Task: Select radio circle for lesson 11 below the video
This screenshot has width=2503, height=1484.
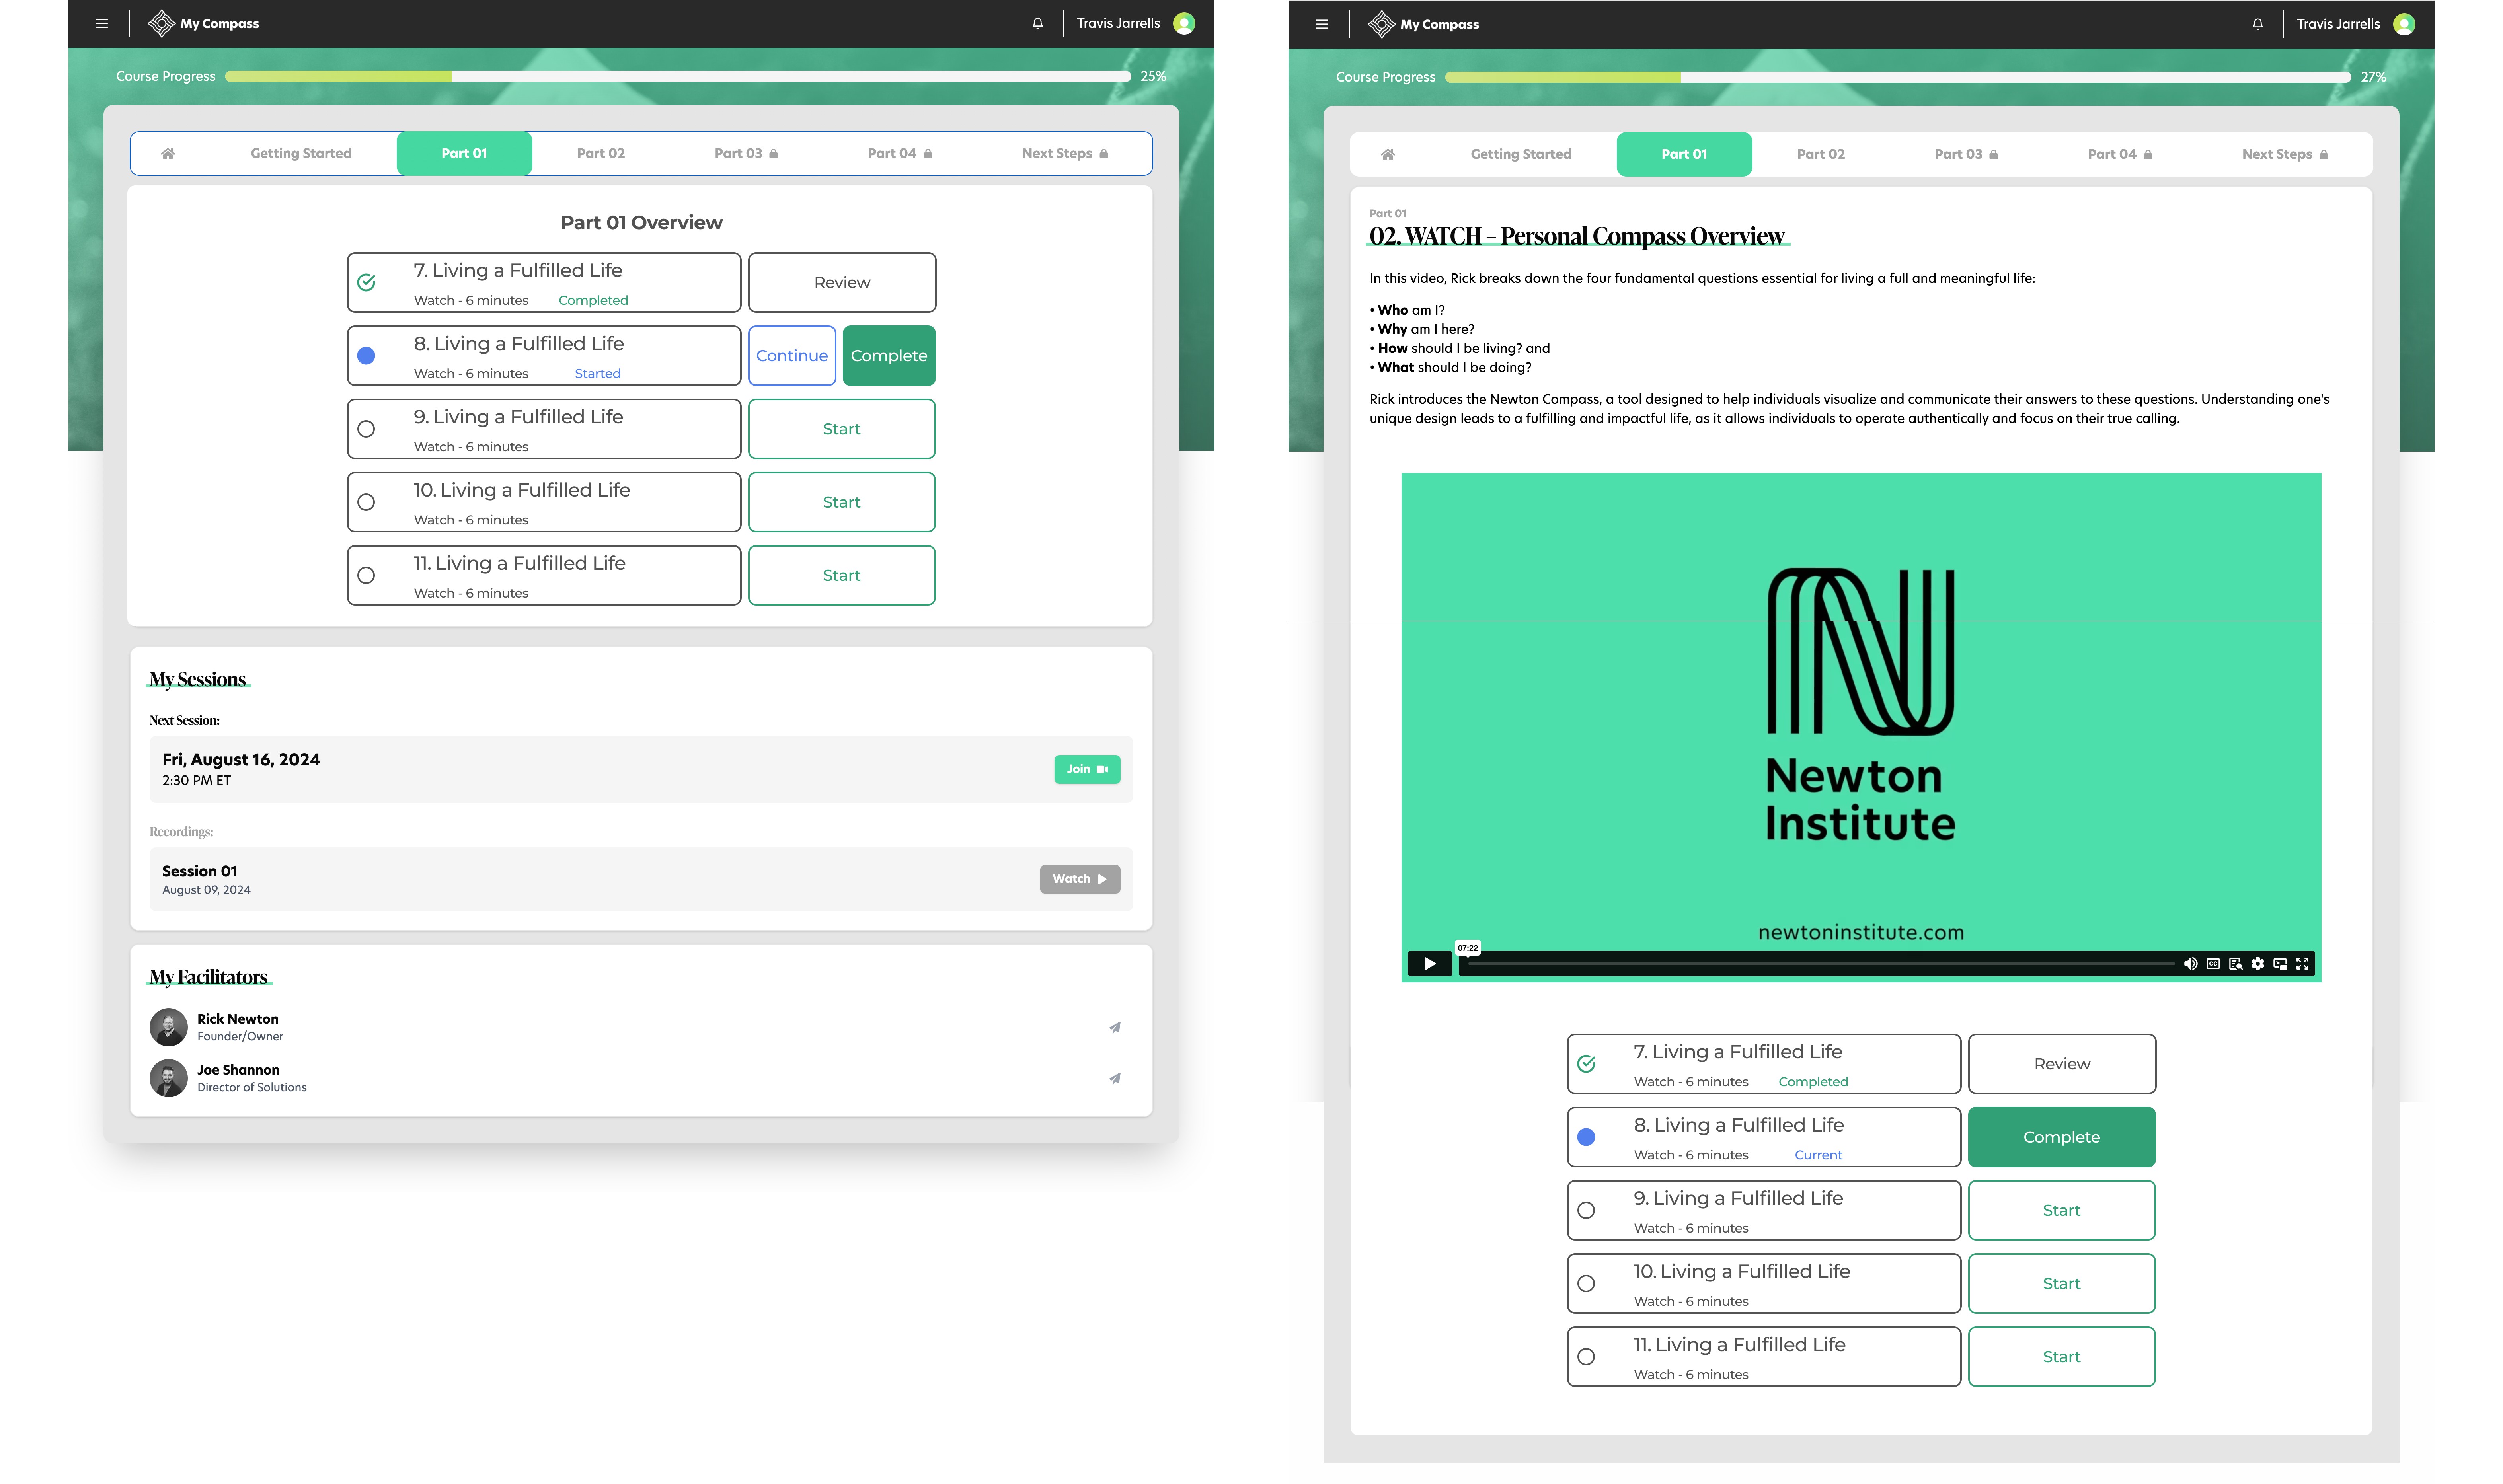Action: pos(1586,1357)
